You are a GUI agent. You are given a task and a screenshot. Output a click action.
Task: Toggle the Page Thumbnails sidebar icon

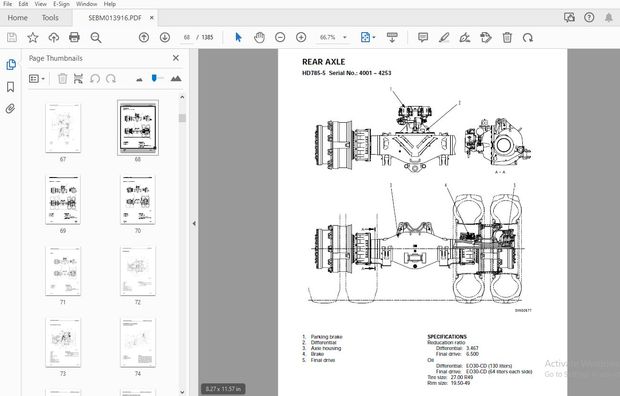click(x=11, y=64)
